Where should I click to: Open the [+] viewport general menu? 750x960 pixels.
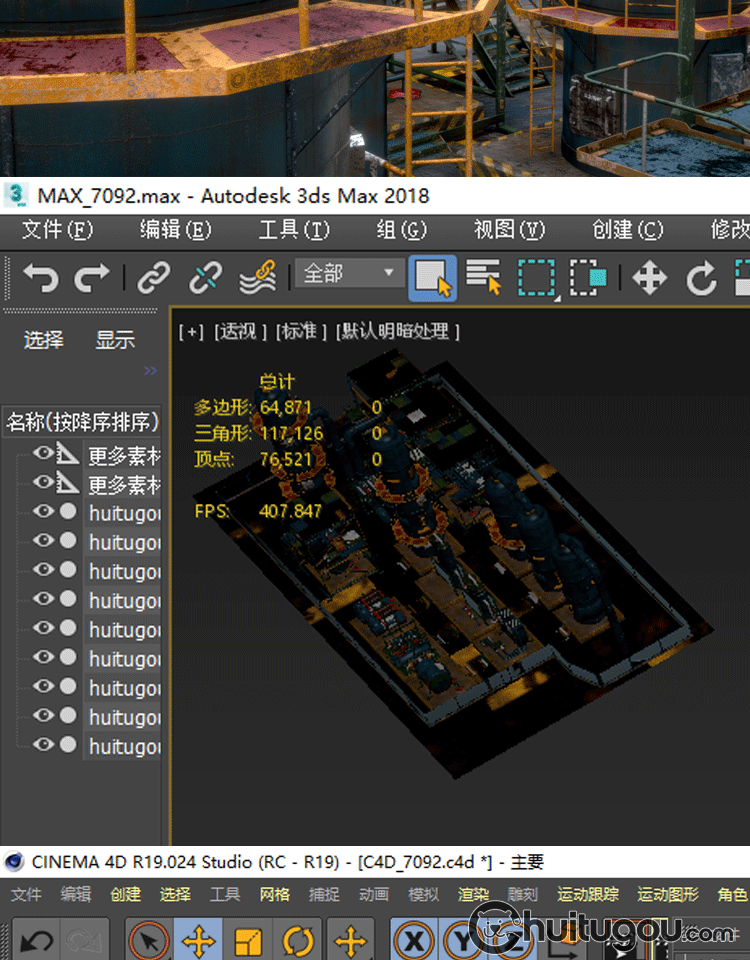point(192,332)
